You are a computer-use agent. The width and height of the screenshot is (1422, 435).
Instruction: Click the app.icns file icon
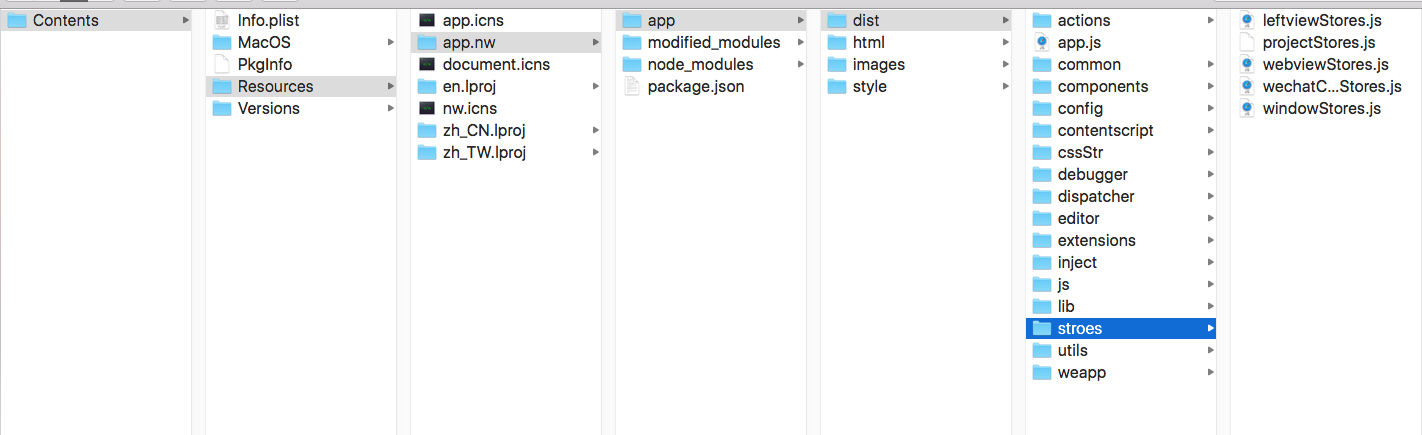(x=427, y=20)
